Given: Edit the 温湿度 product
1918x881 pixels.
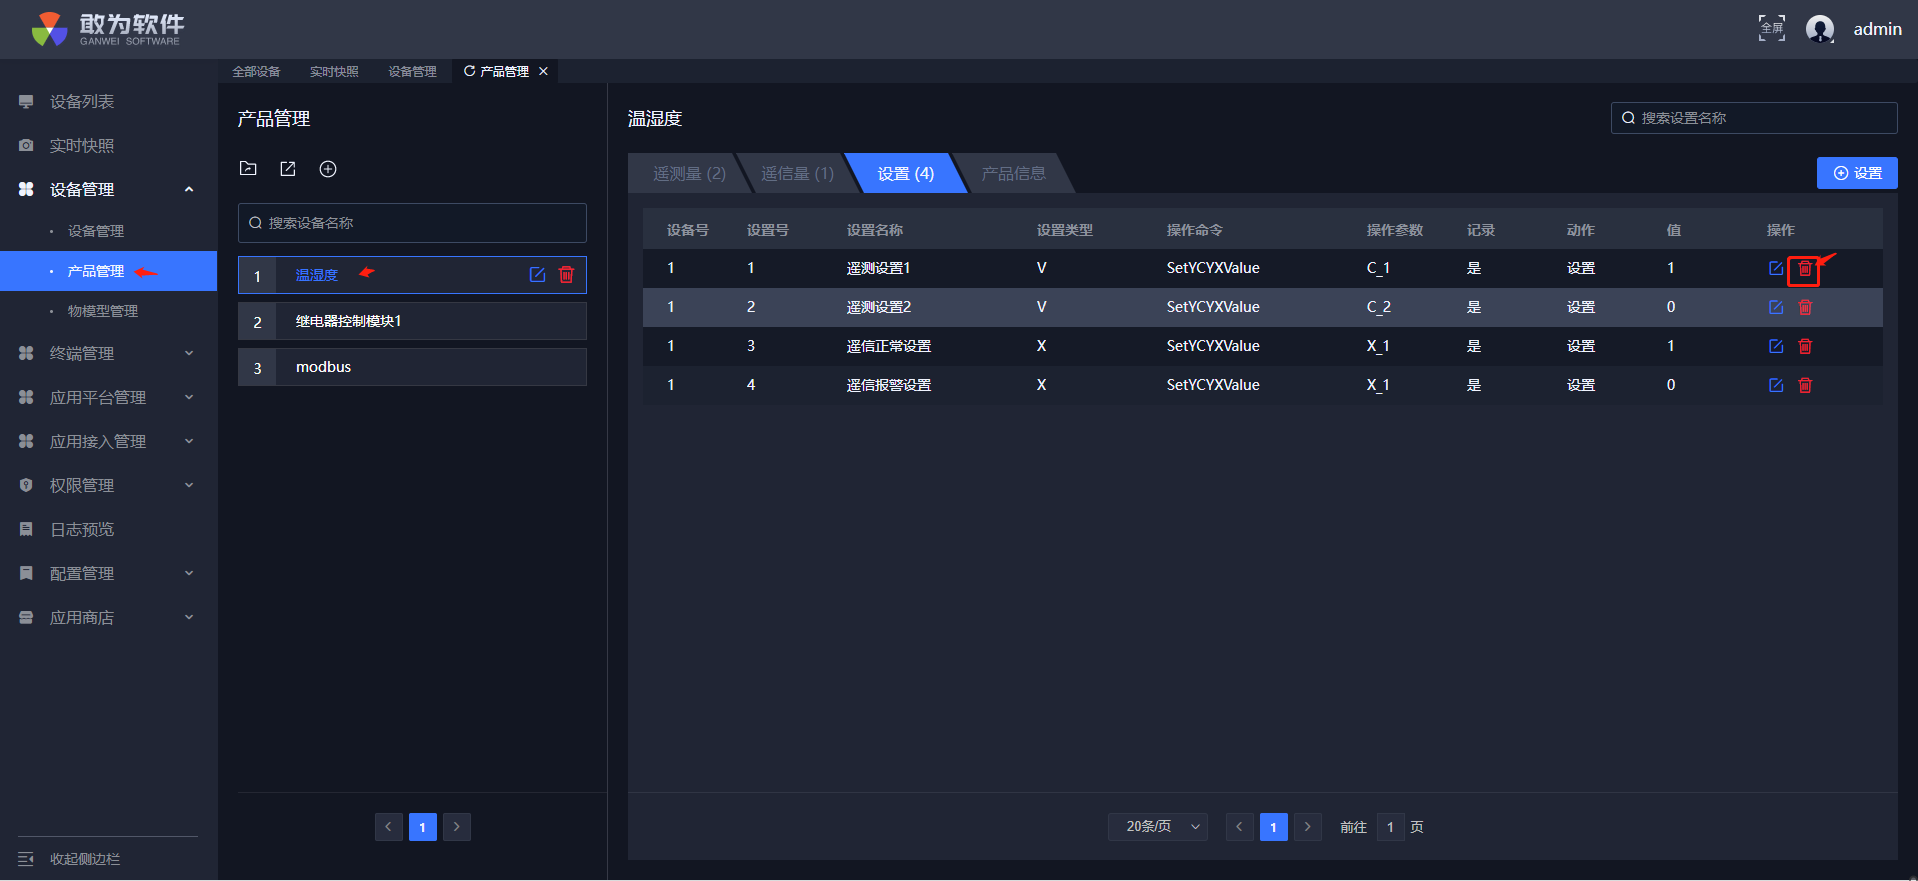Looking at the screenshot, I should [x=537, y=275].
